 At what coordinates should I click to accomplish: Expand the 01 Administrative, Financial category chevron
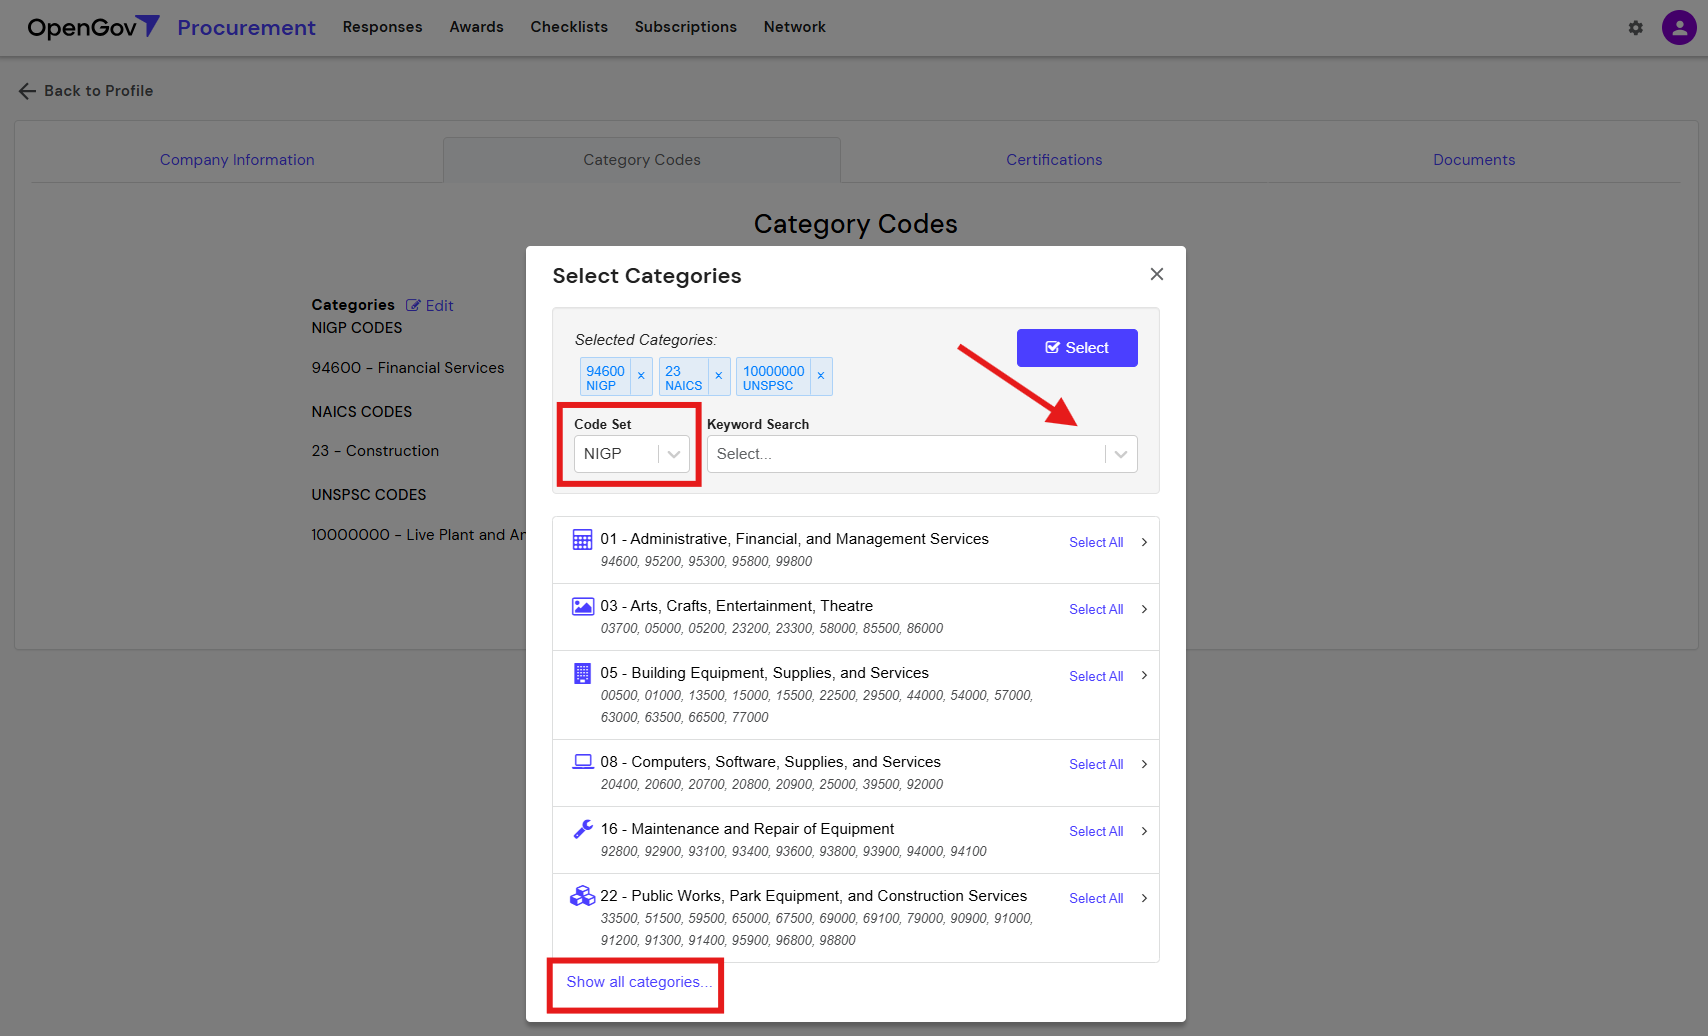click(1144, 542)
